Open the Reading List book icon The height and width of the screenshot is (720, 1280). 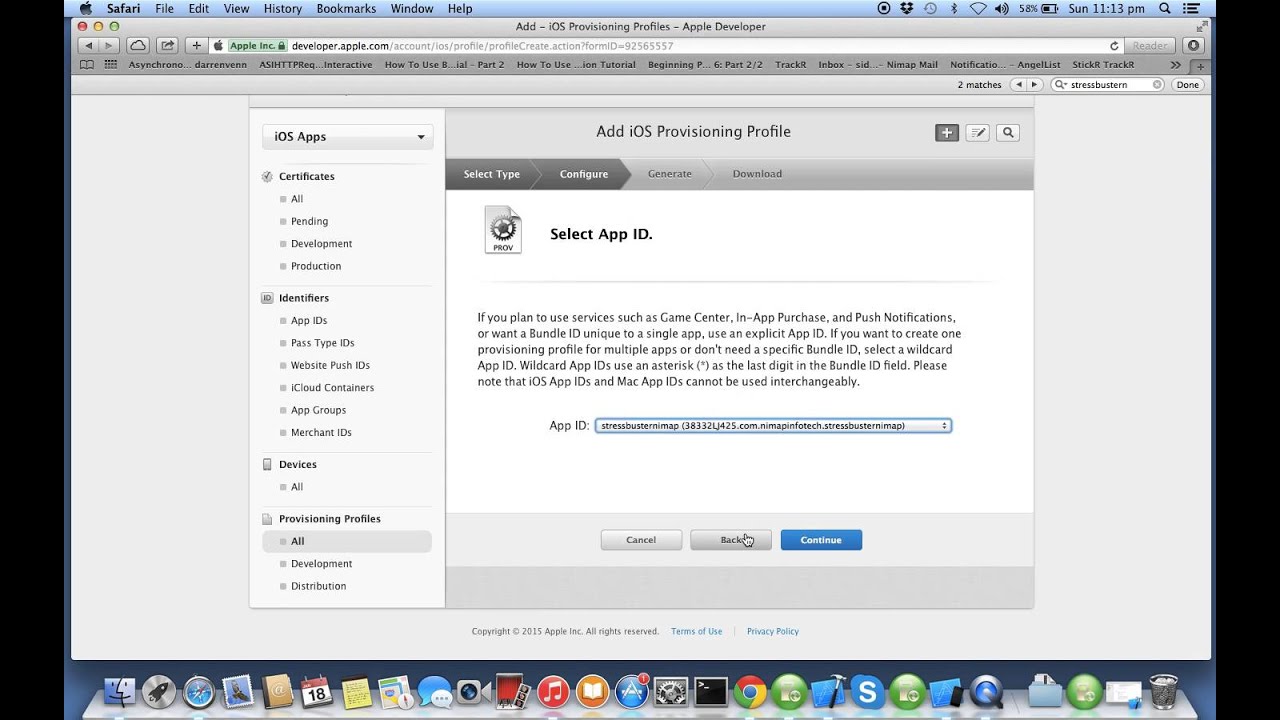click(x=87, y=65)
